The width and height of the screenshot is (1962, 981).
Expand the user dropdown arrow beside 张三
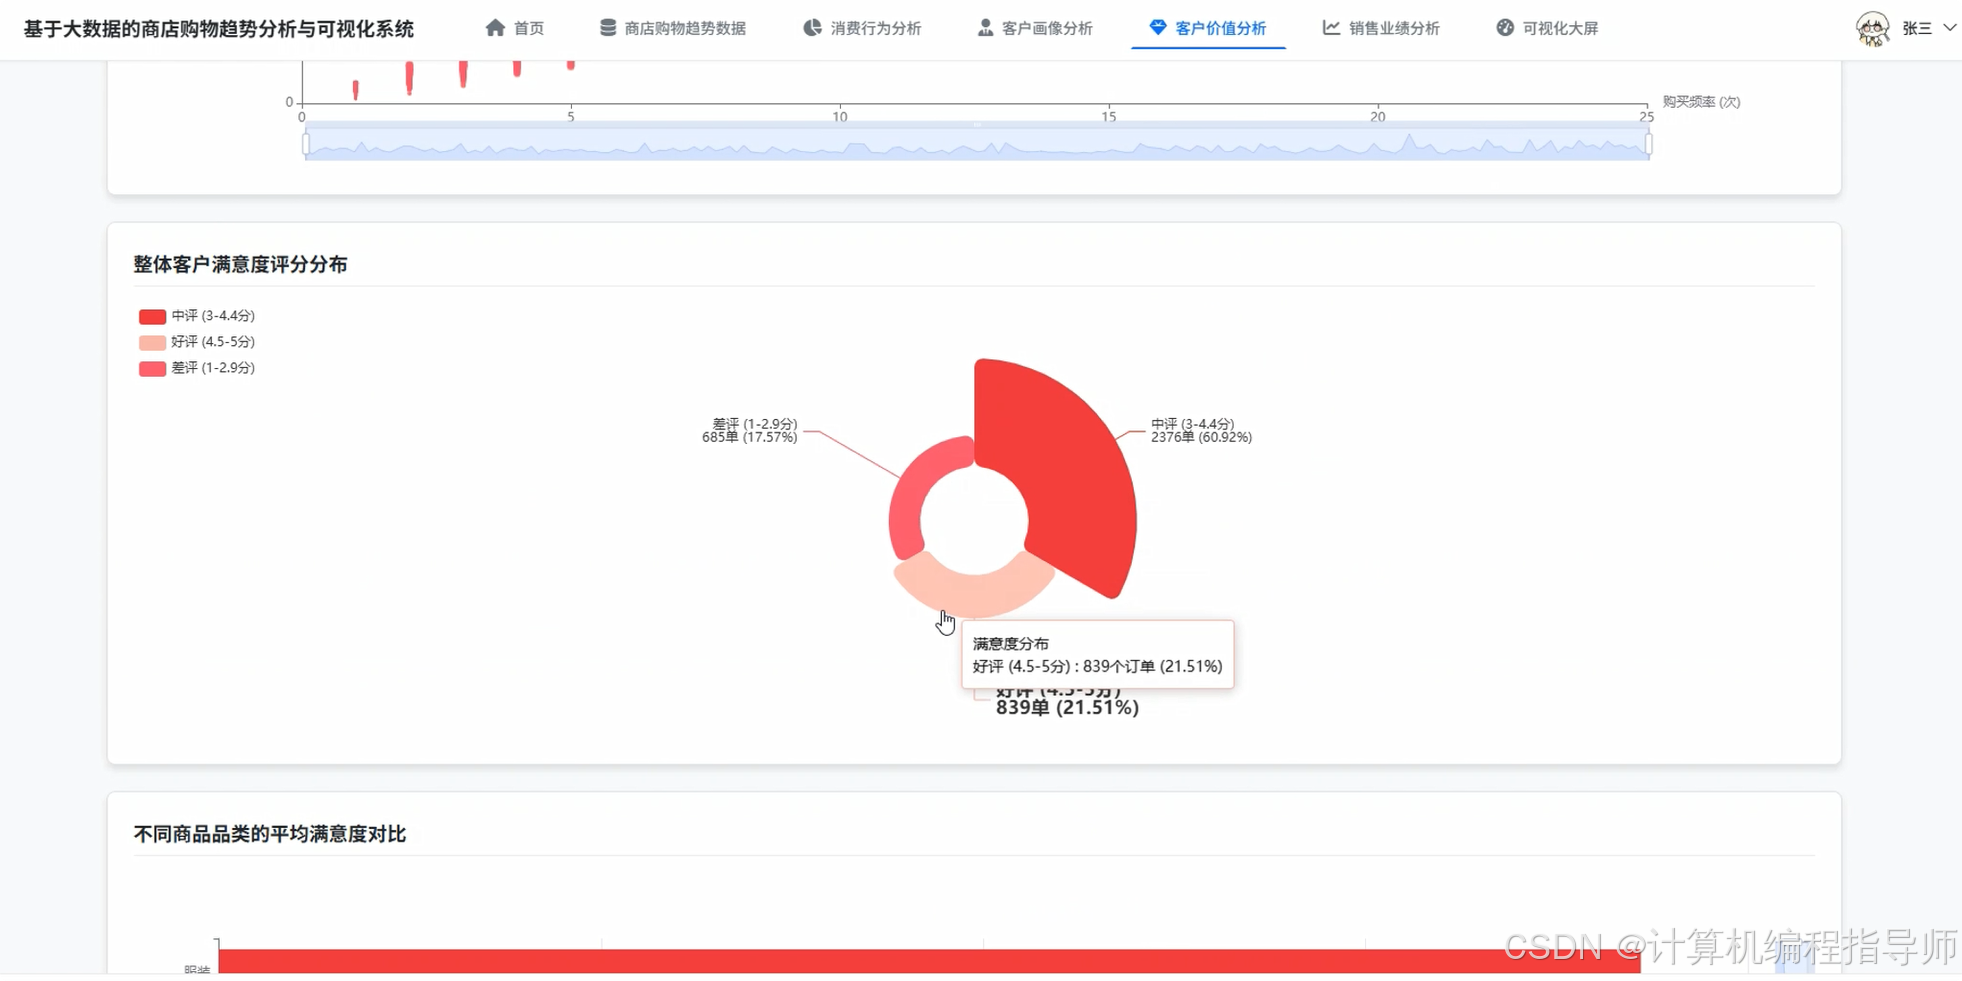pos(1949,28)
